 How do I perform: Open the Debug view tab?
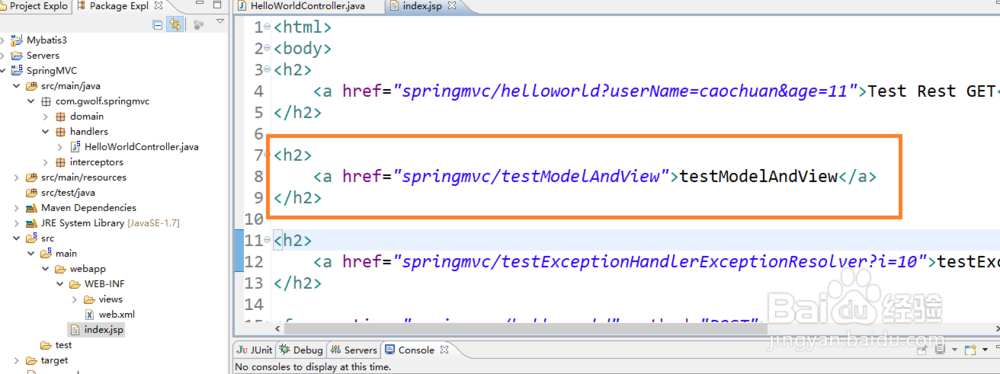tap(301, 350)
